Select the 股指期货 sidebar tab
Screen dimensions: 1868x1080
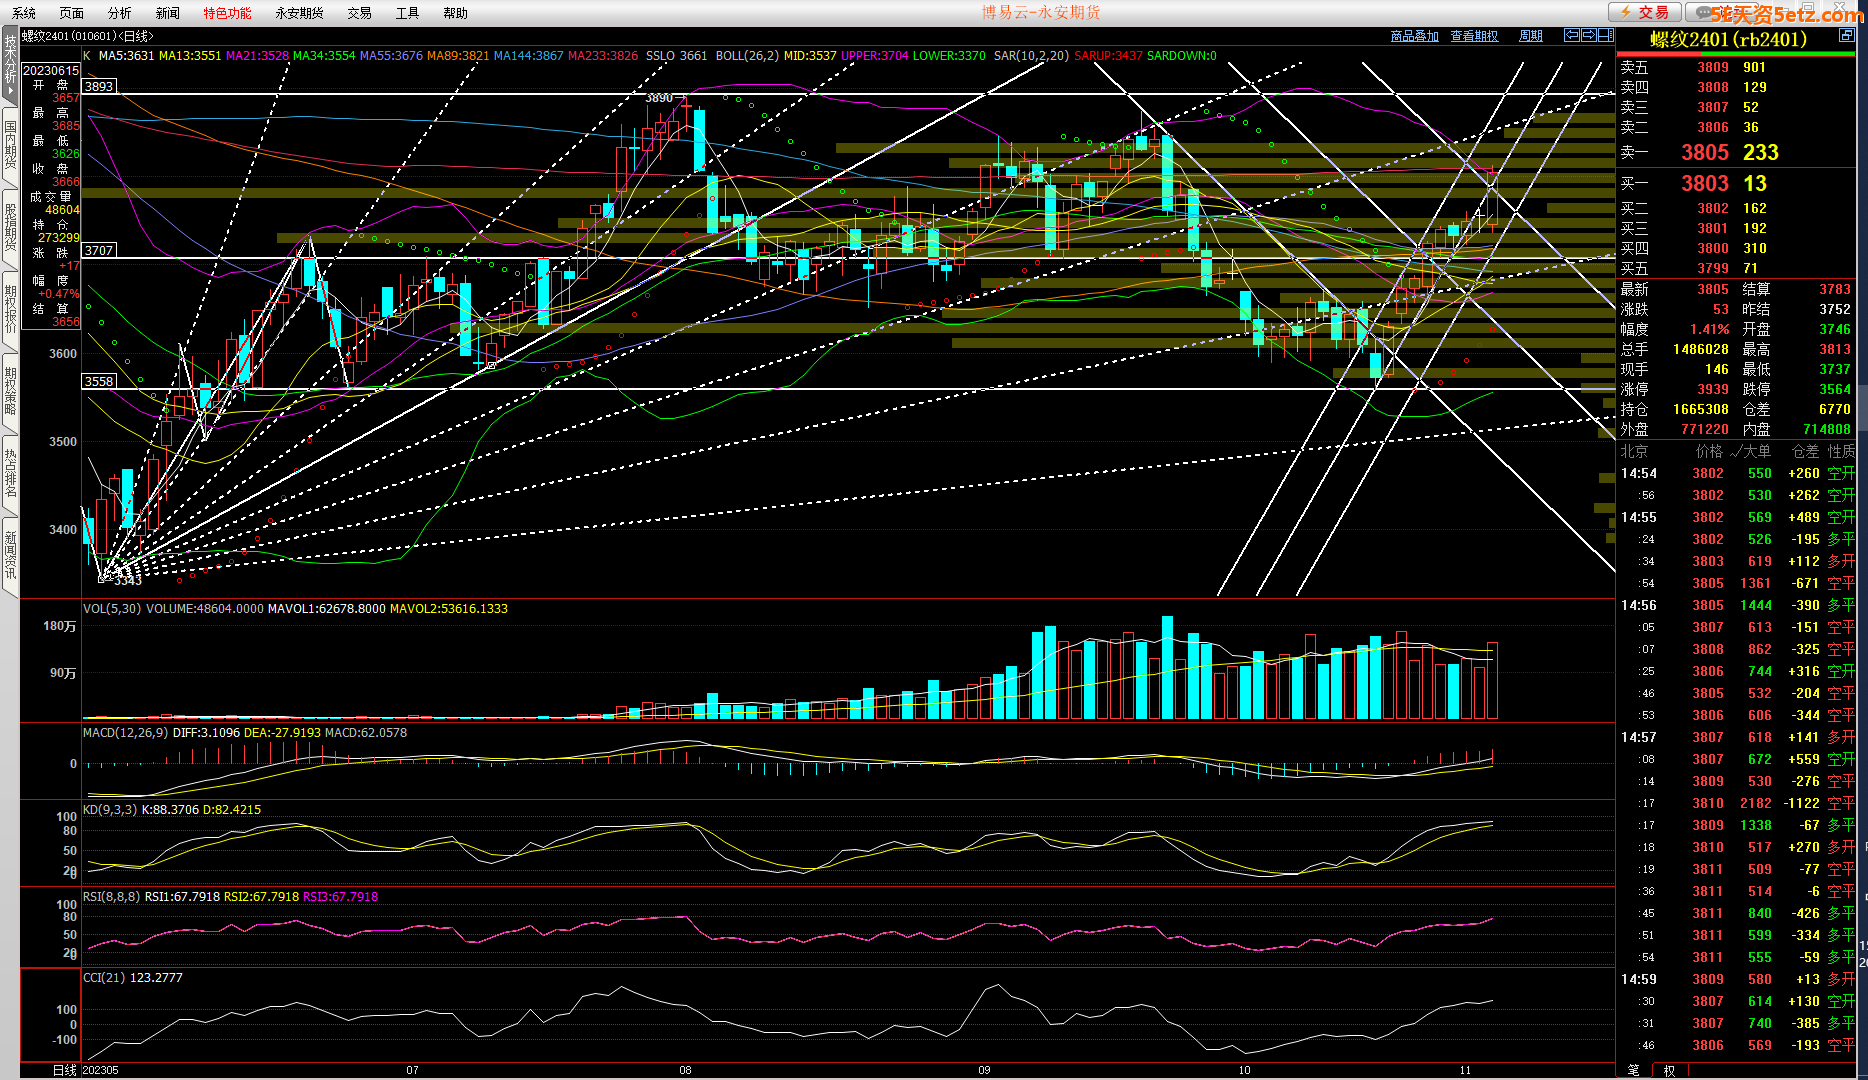(10, 228)
